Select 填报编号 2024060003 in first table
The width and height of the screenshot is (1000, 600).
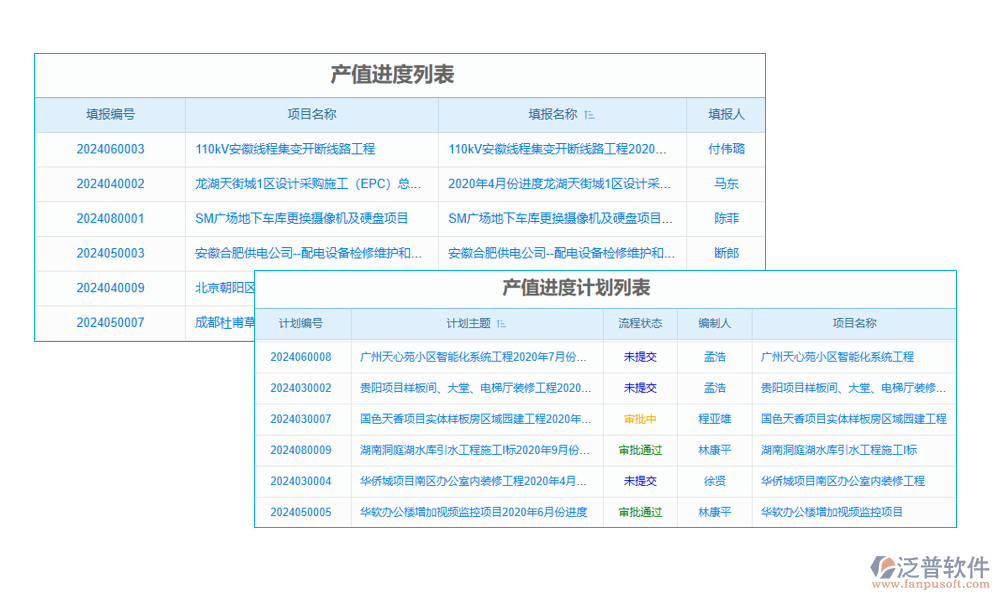point(110,148)
